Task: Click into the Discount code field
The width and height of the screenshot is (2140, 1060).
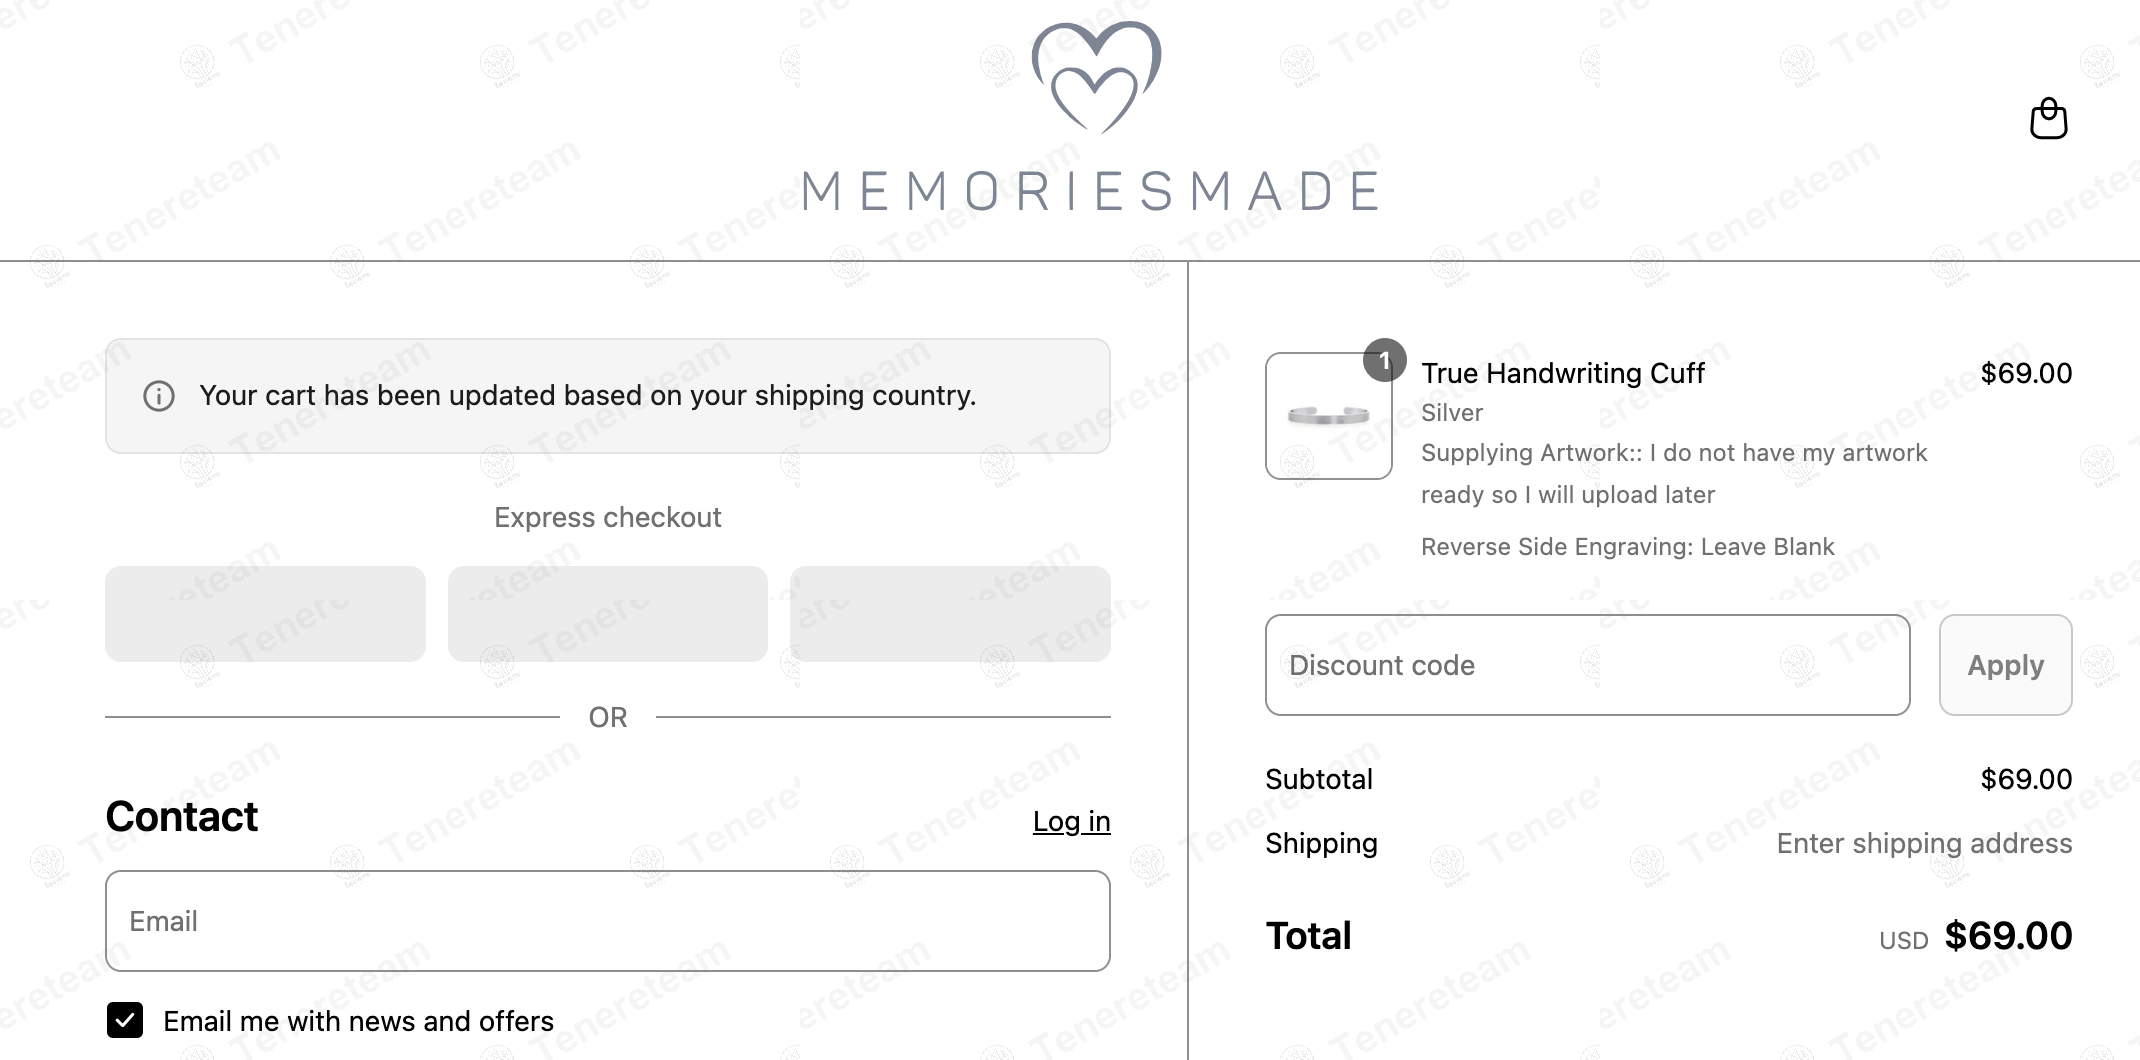Action: 1587,665
